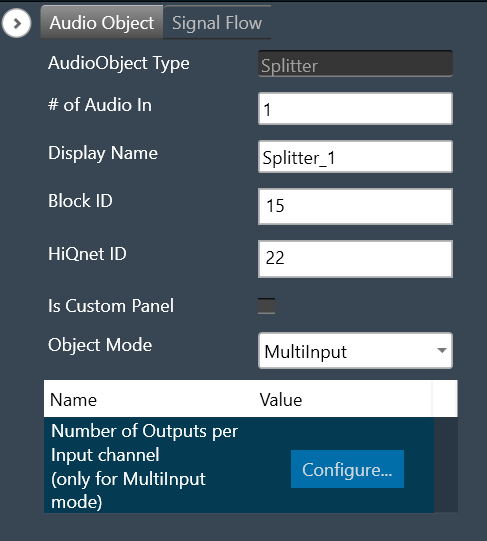Click the property table vertical scrollbar

pyautogui.click(x=446, y=465)
